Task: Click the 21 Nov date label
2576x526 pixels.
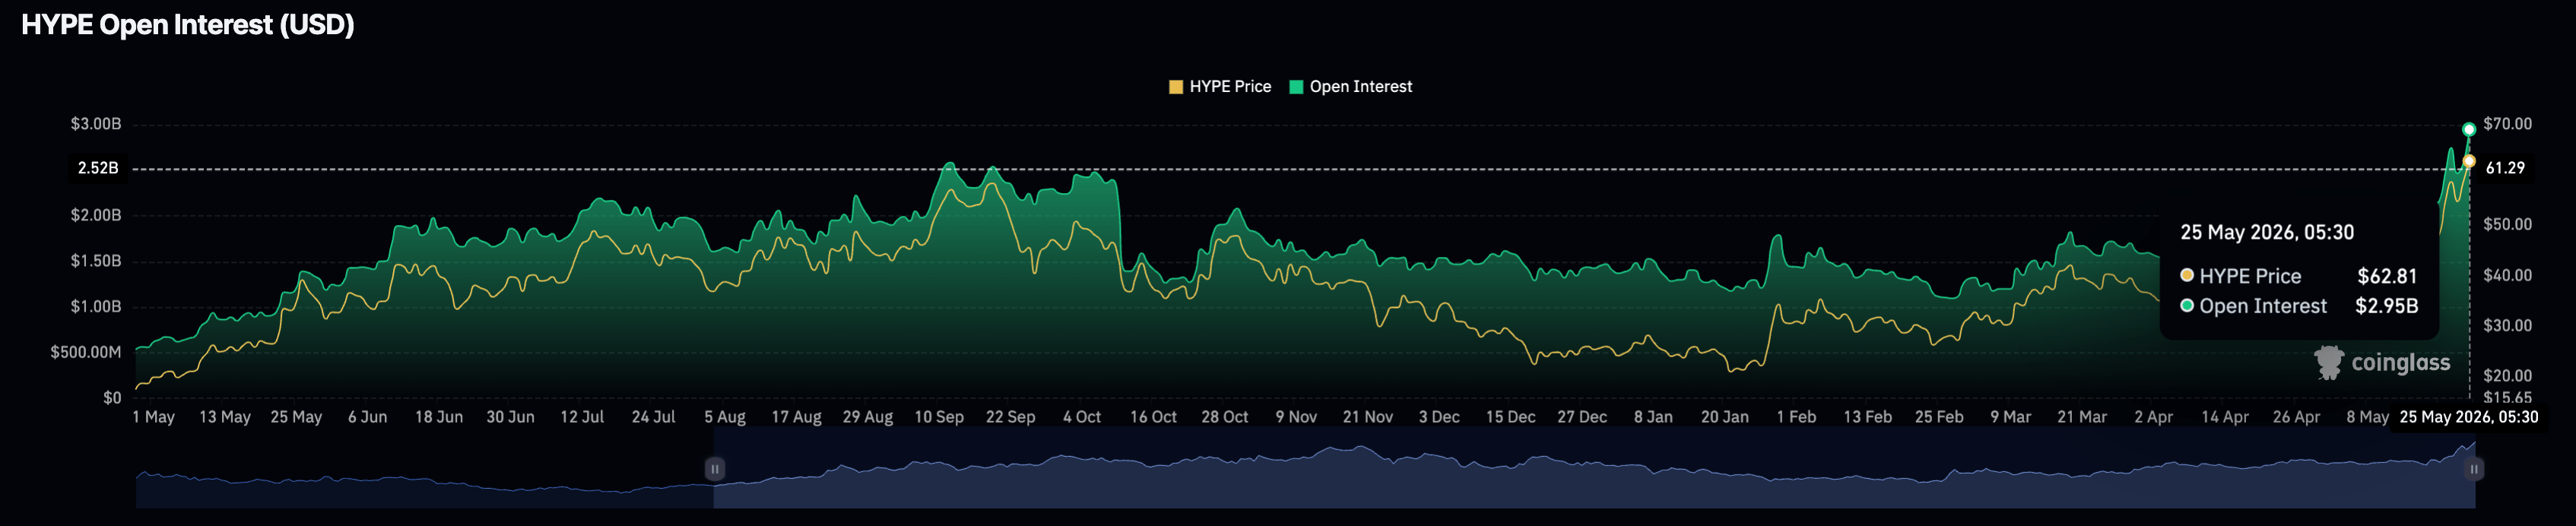Action: [1367, 417]
